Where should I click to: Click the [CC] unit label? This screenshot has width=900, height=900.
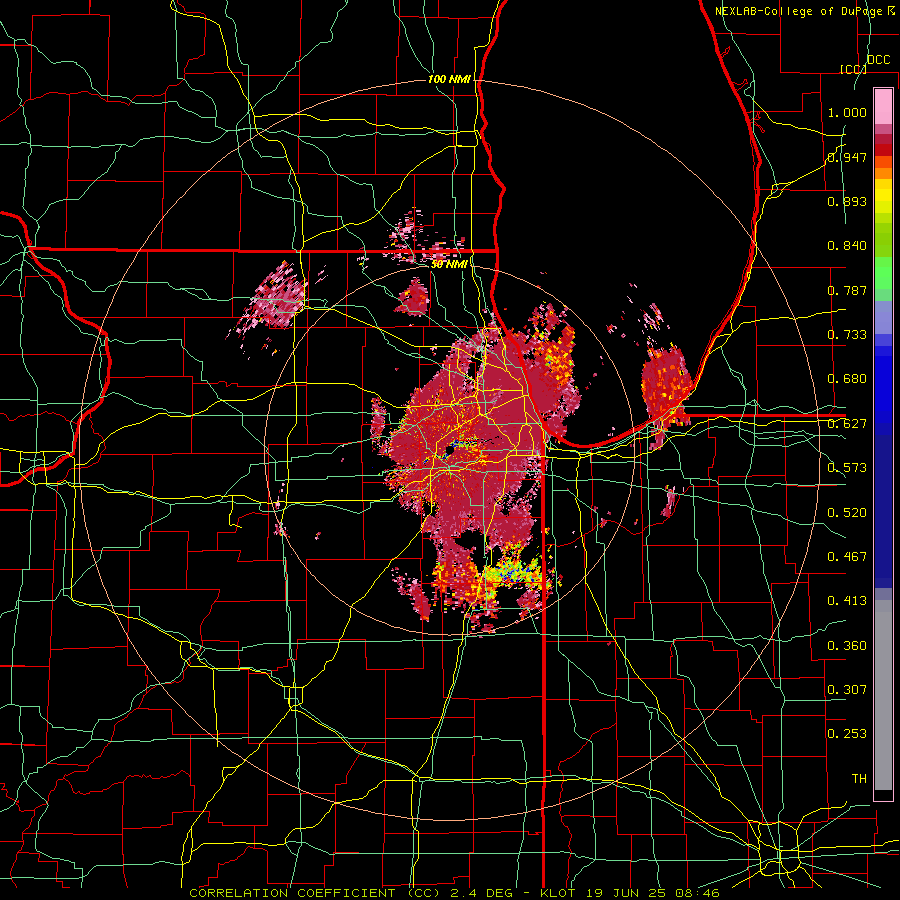(854, 69)
